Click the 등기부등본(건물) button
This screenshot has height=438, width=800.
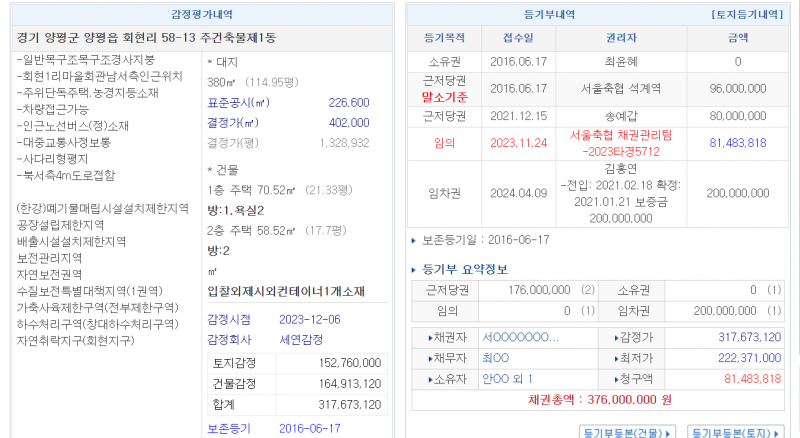pyautogui.click(x=627, y=432)
